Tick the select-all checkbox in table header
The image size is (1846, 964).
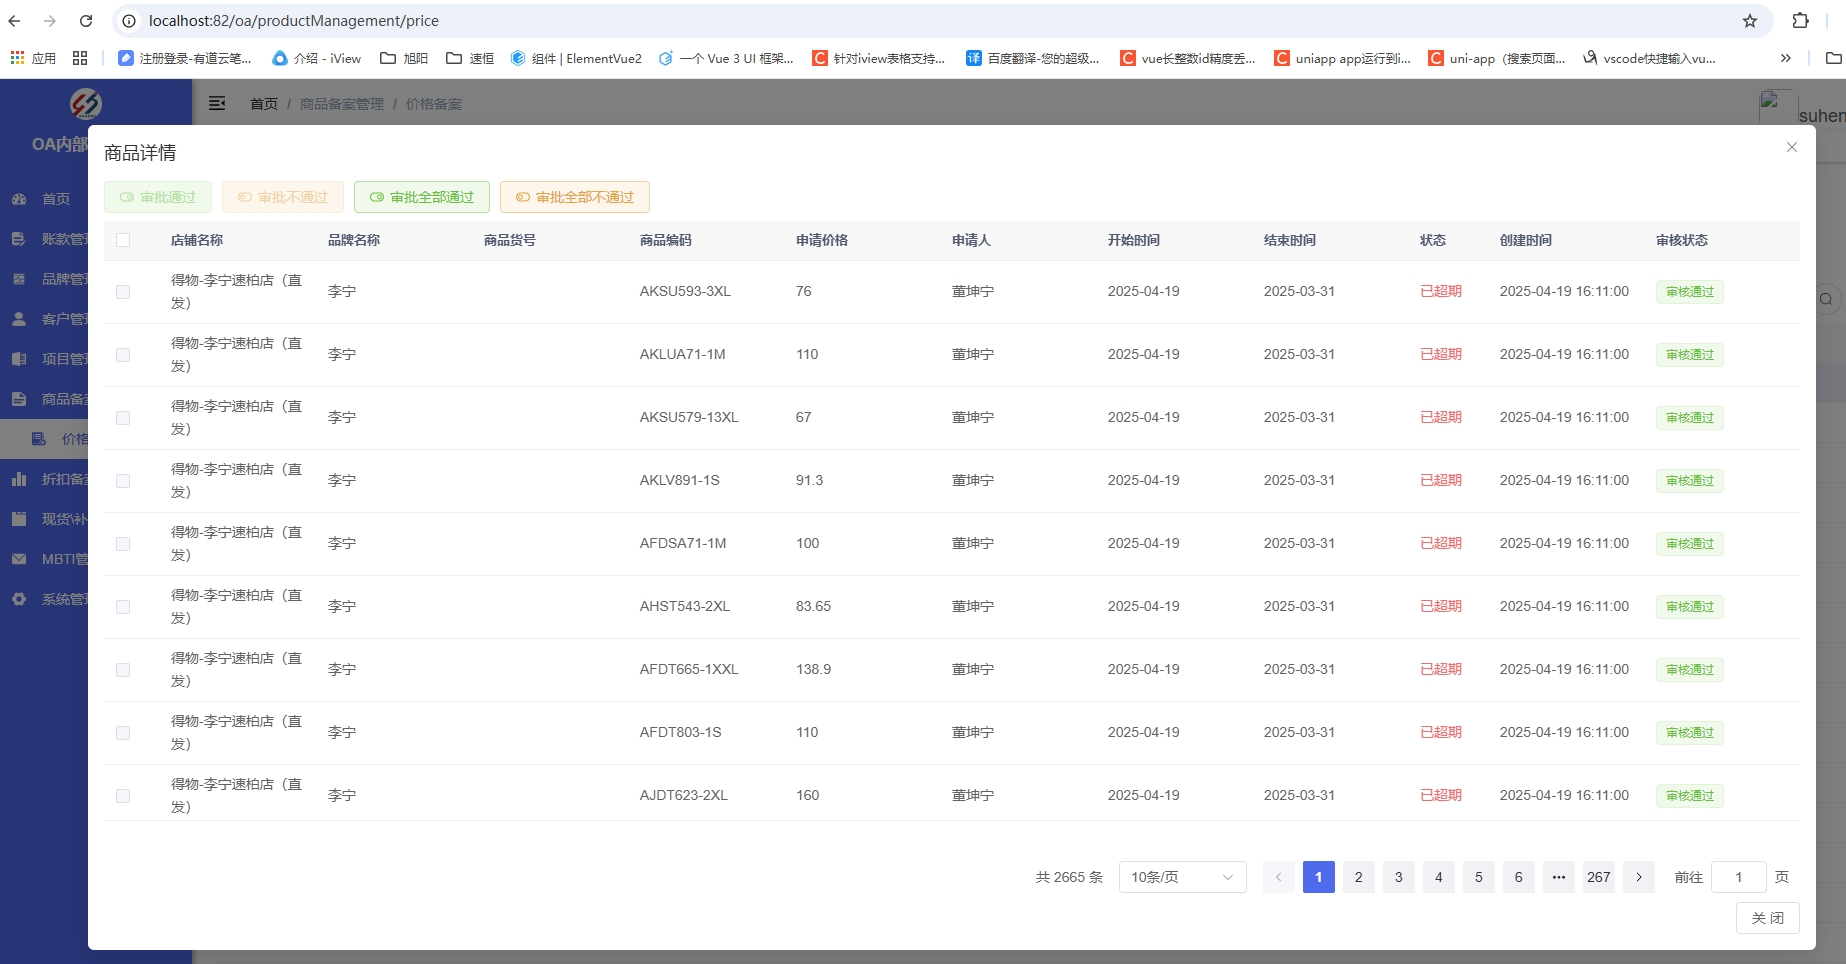(x=123, y=240)
